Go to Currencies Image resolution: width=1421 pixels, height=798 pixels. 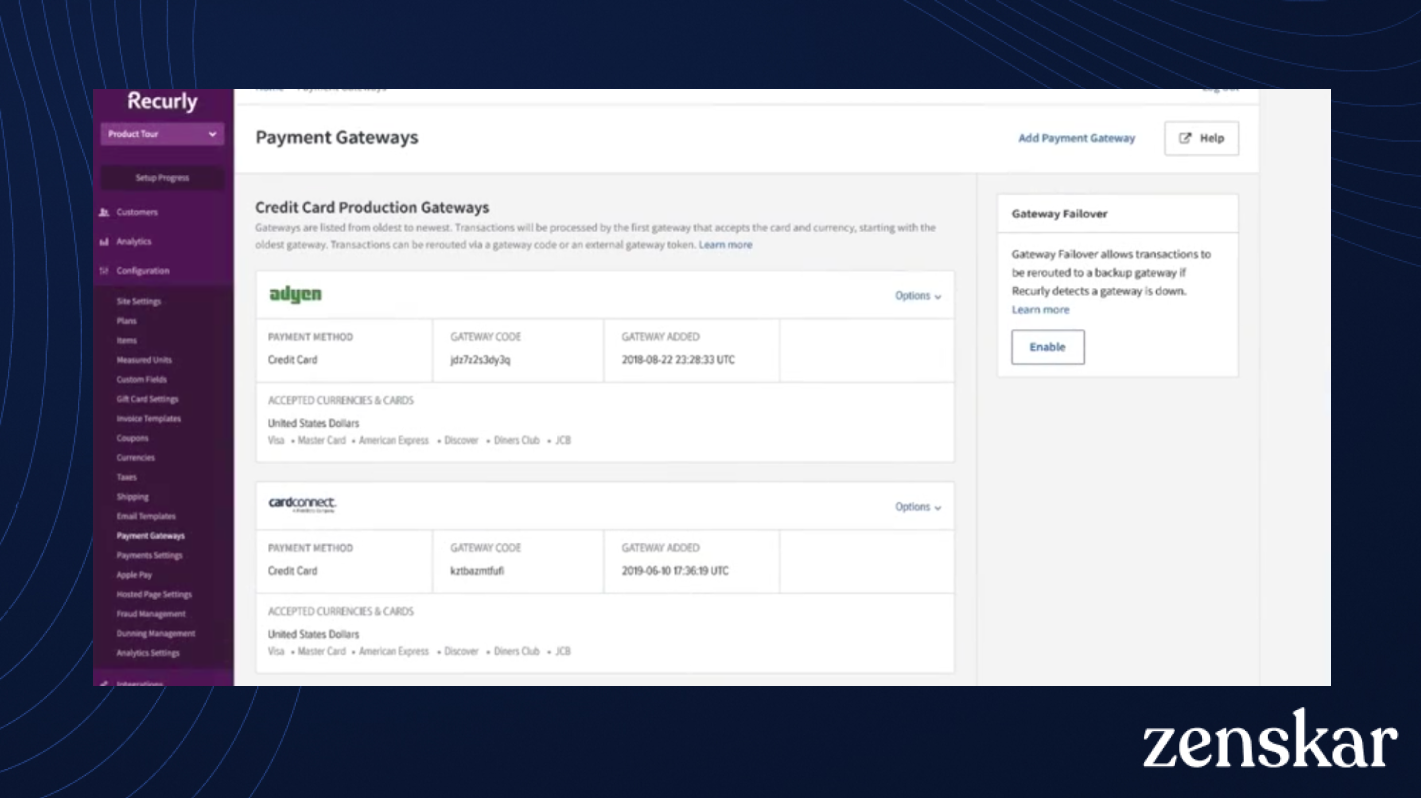(135, 458)
